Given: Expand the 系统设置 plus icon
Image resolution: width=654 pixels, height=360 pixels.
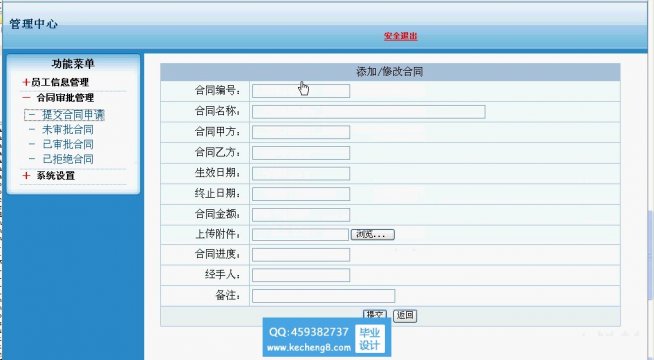Looking at the screenshot, I should (x=26, y=176).
